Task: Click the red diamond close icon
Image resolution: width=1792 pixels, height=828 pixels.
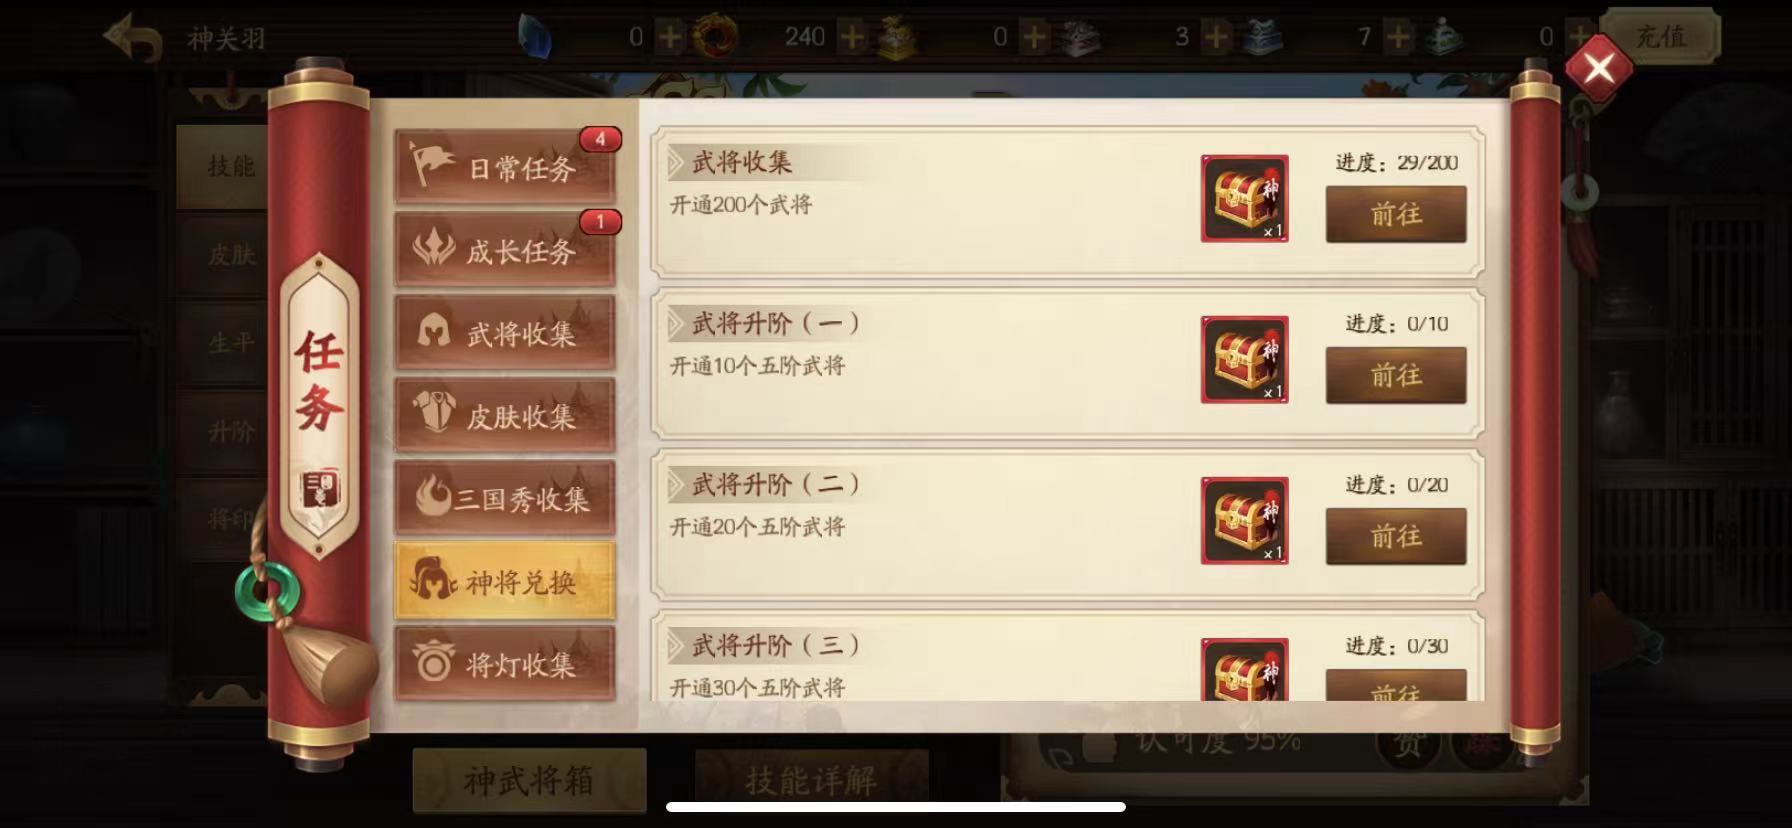Action: 1598,68
